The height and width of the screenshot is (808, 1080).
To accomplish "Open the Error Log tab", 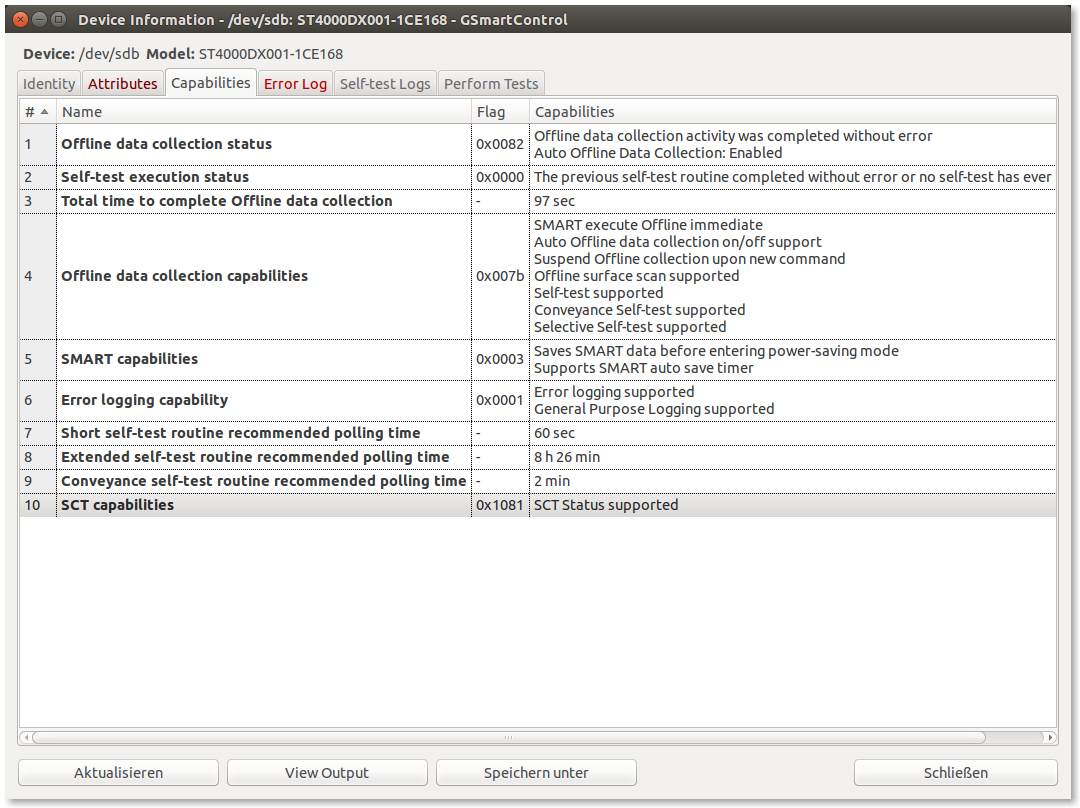I will (x=295, y=83).
